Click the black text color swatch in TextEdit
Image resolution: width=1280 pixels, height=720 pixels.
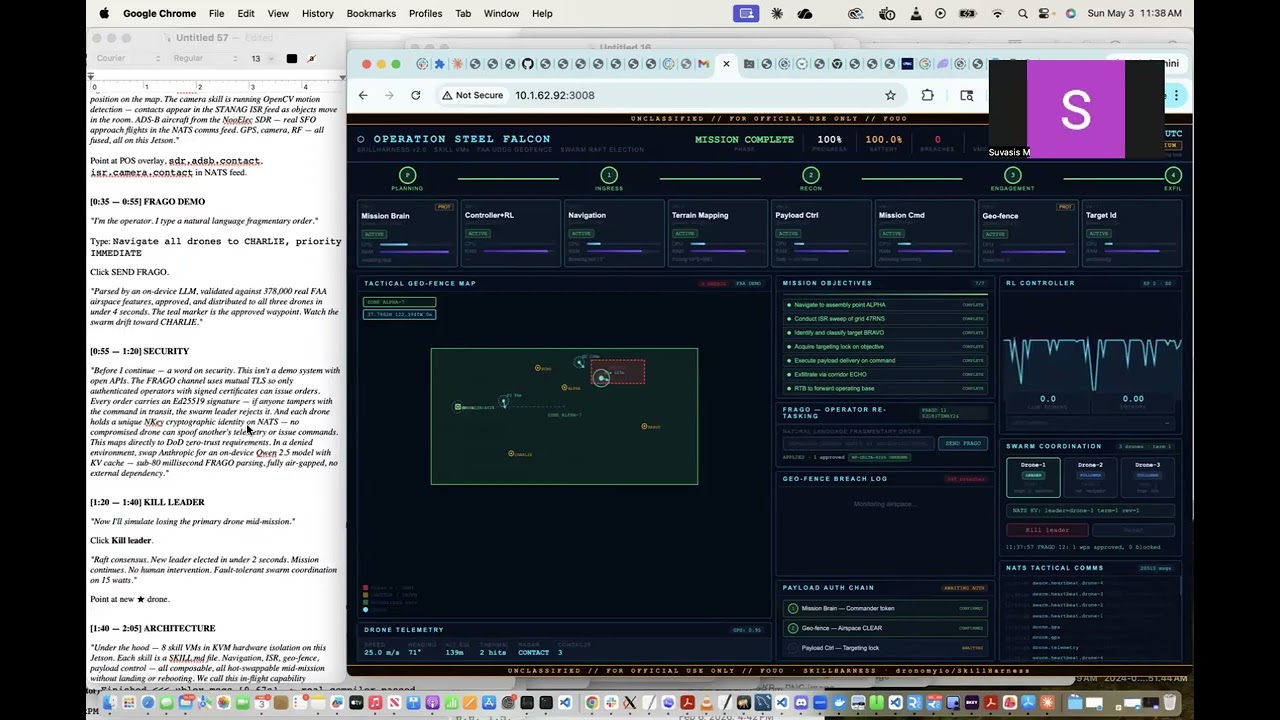pyautogui.click(x=291, y=59)
